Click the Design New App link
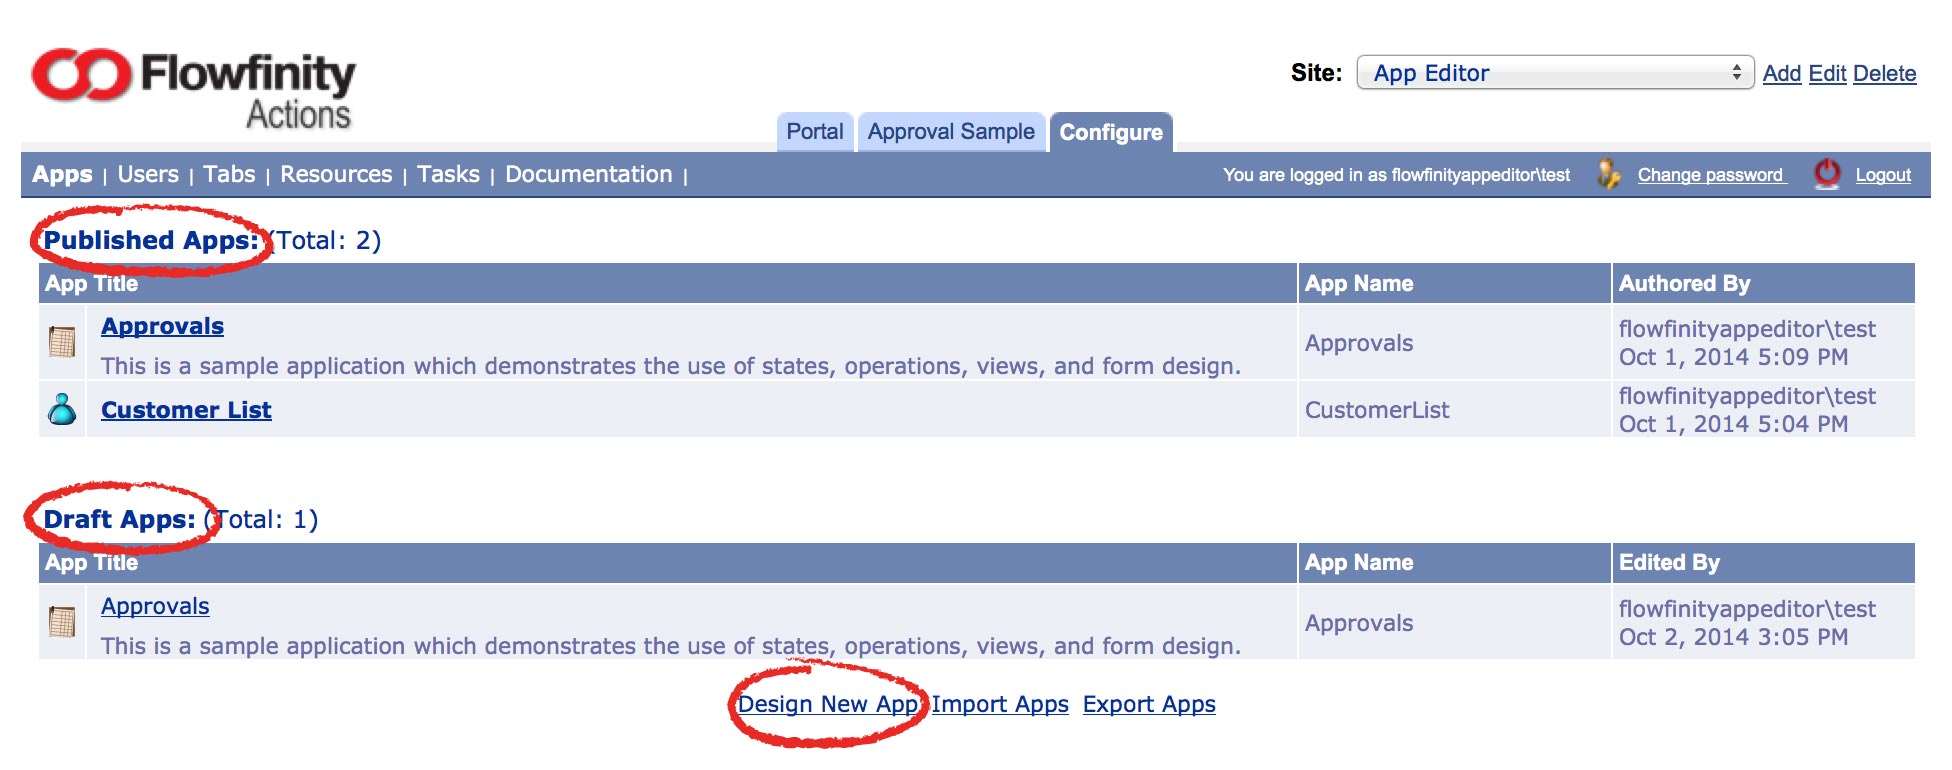This screenshot has width=1952, height=770. (828, 704)
